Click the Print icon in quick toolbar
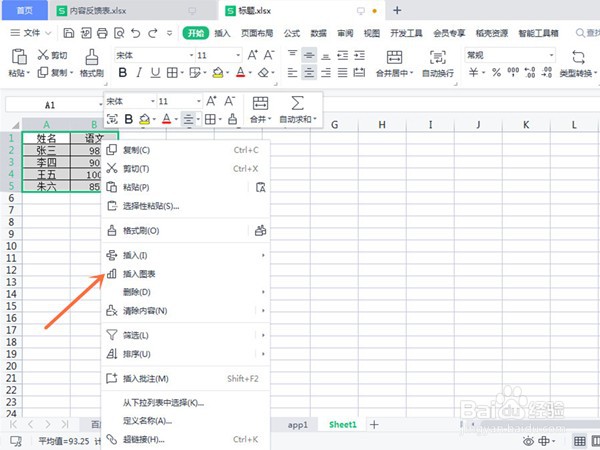The width and height of the screenshot is (600, 450). click(102, 33)
